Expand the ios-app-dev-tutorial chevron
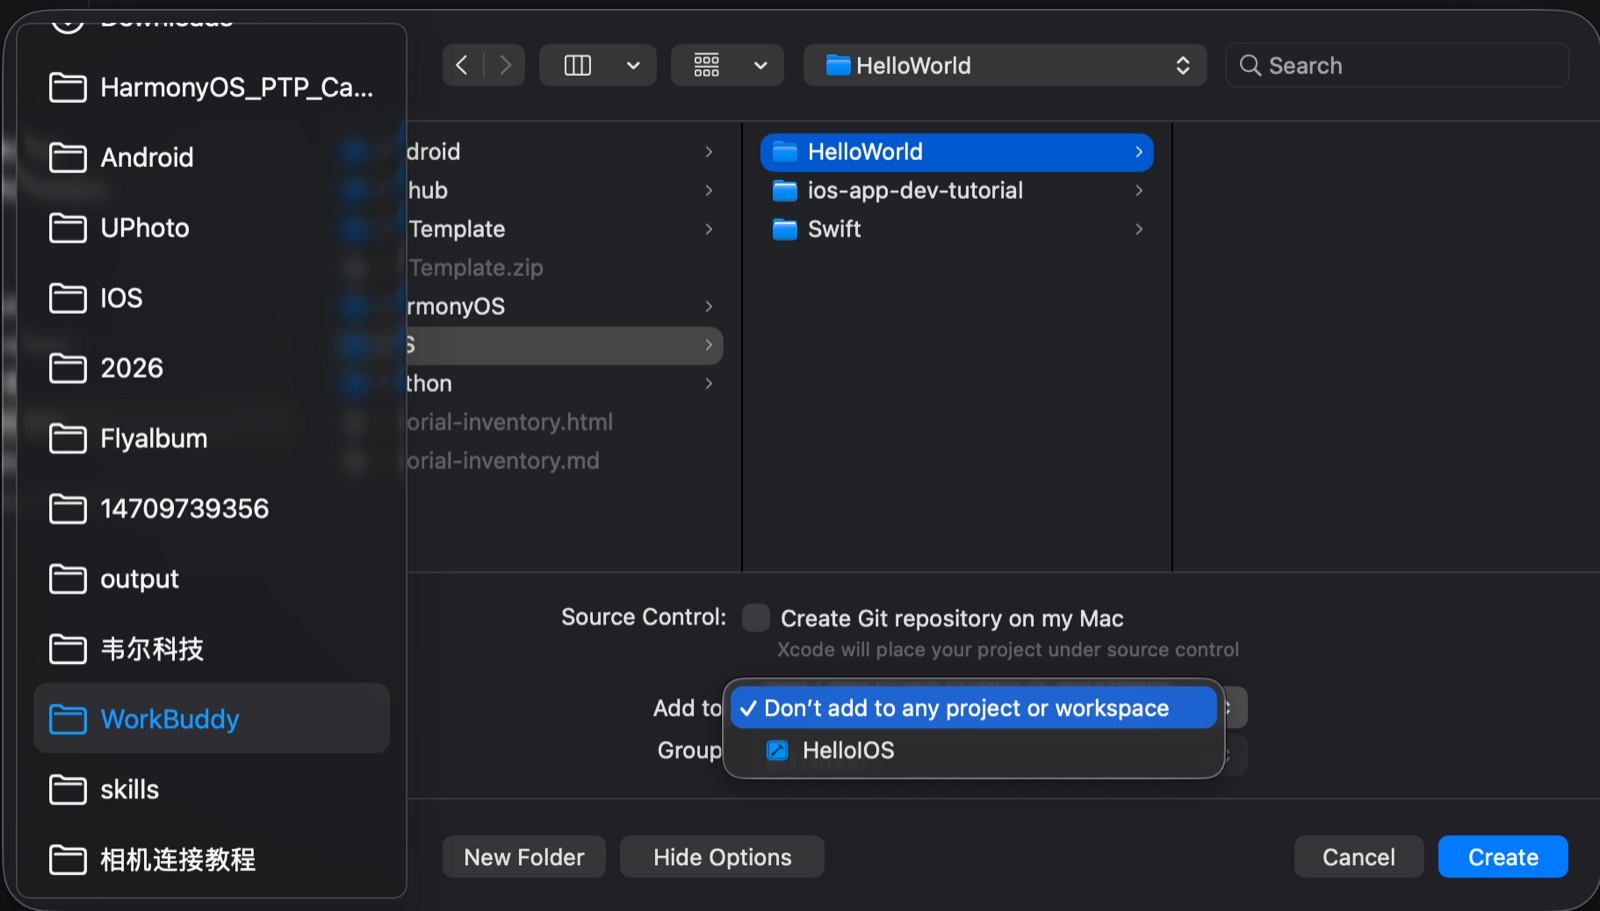This screenshot has height=911, width=1600. click(x=1139, y=191)
